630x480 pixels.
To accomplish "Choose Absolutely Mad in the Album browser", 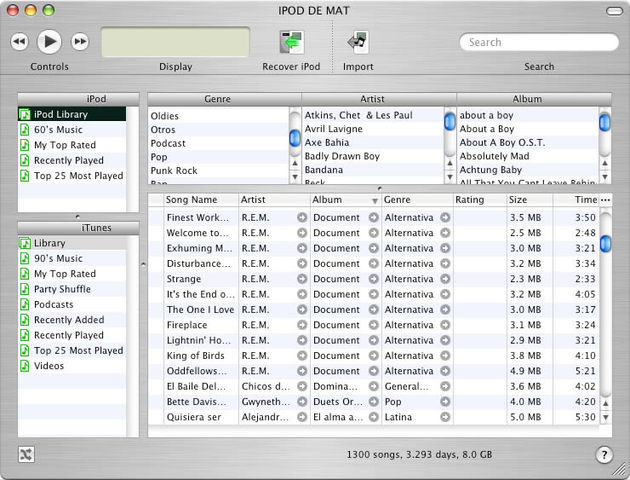I will click(528, 156).
